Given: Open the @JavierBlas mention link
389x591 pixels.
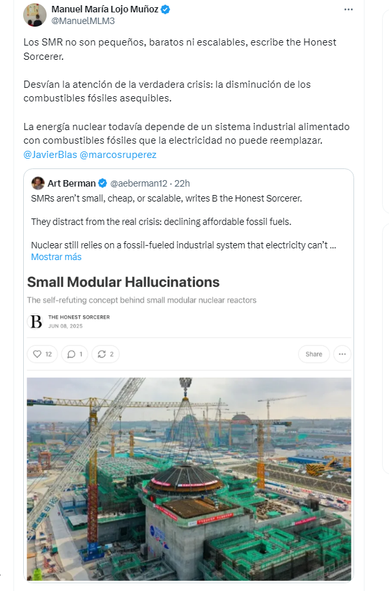Looking at the screenshot, I should click(50, 155).
